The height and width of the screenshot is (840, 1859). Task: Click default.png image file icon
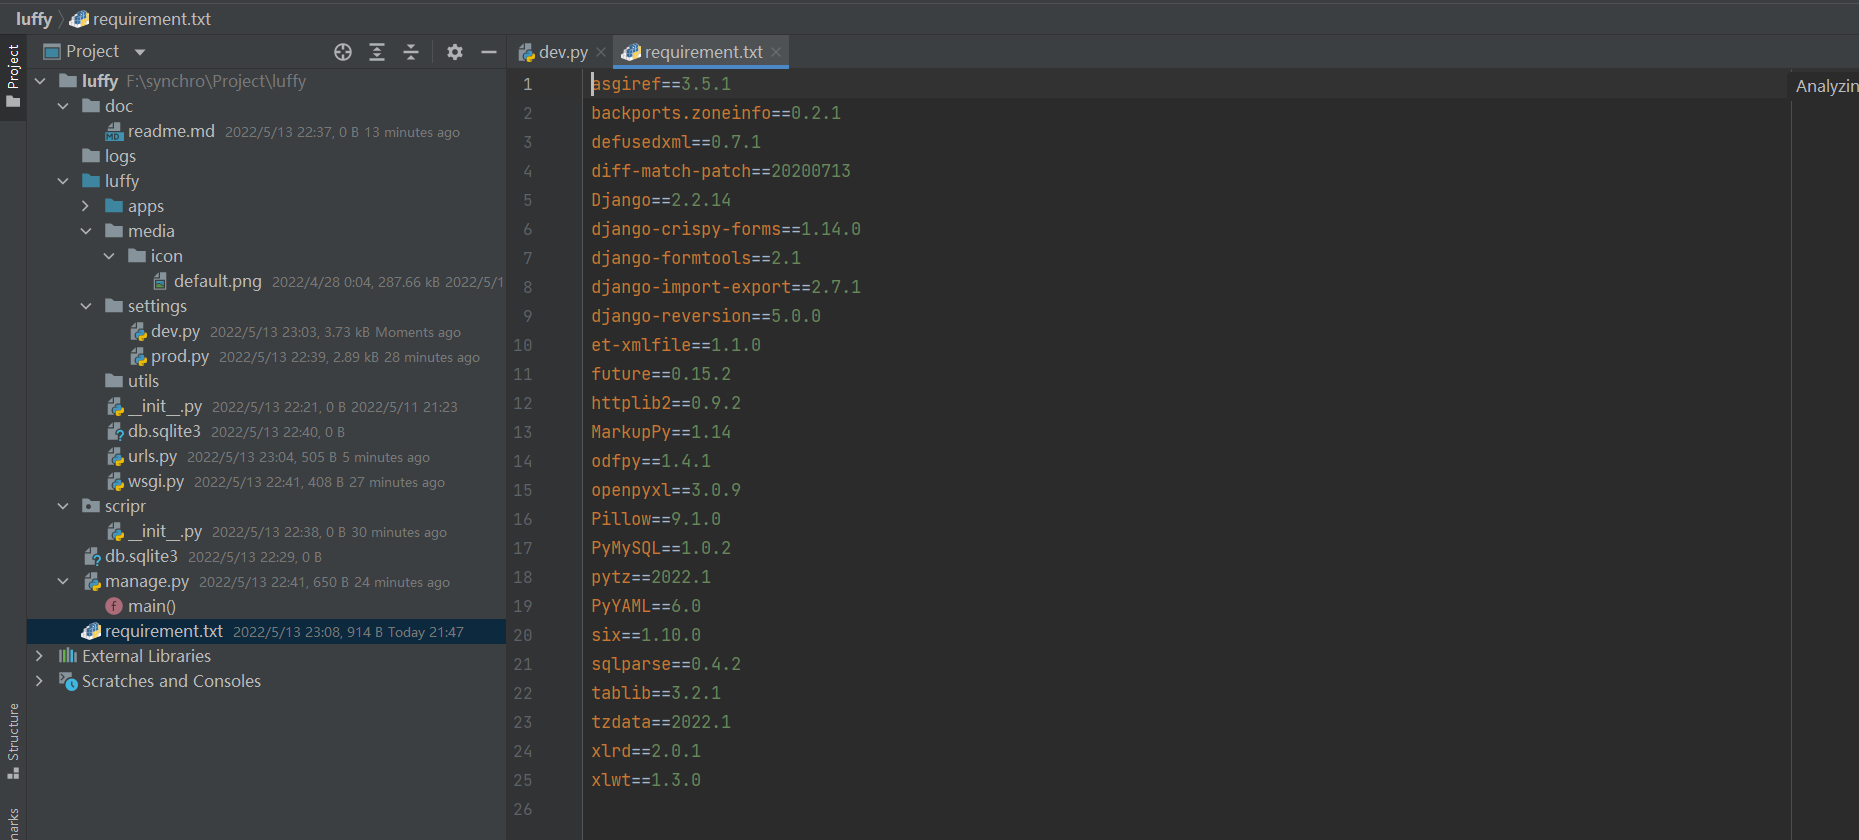160,281
